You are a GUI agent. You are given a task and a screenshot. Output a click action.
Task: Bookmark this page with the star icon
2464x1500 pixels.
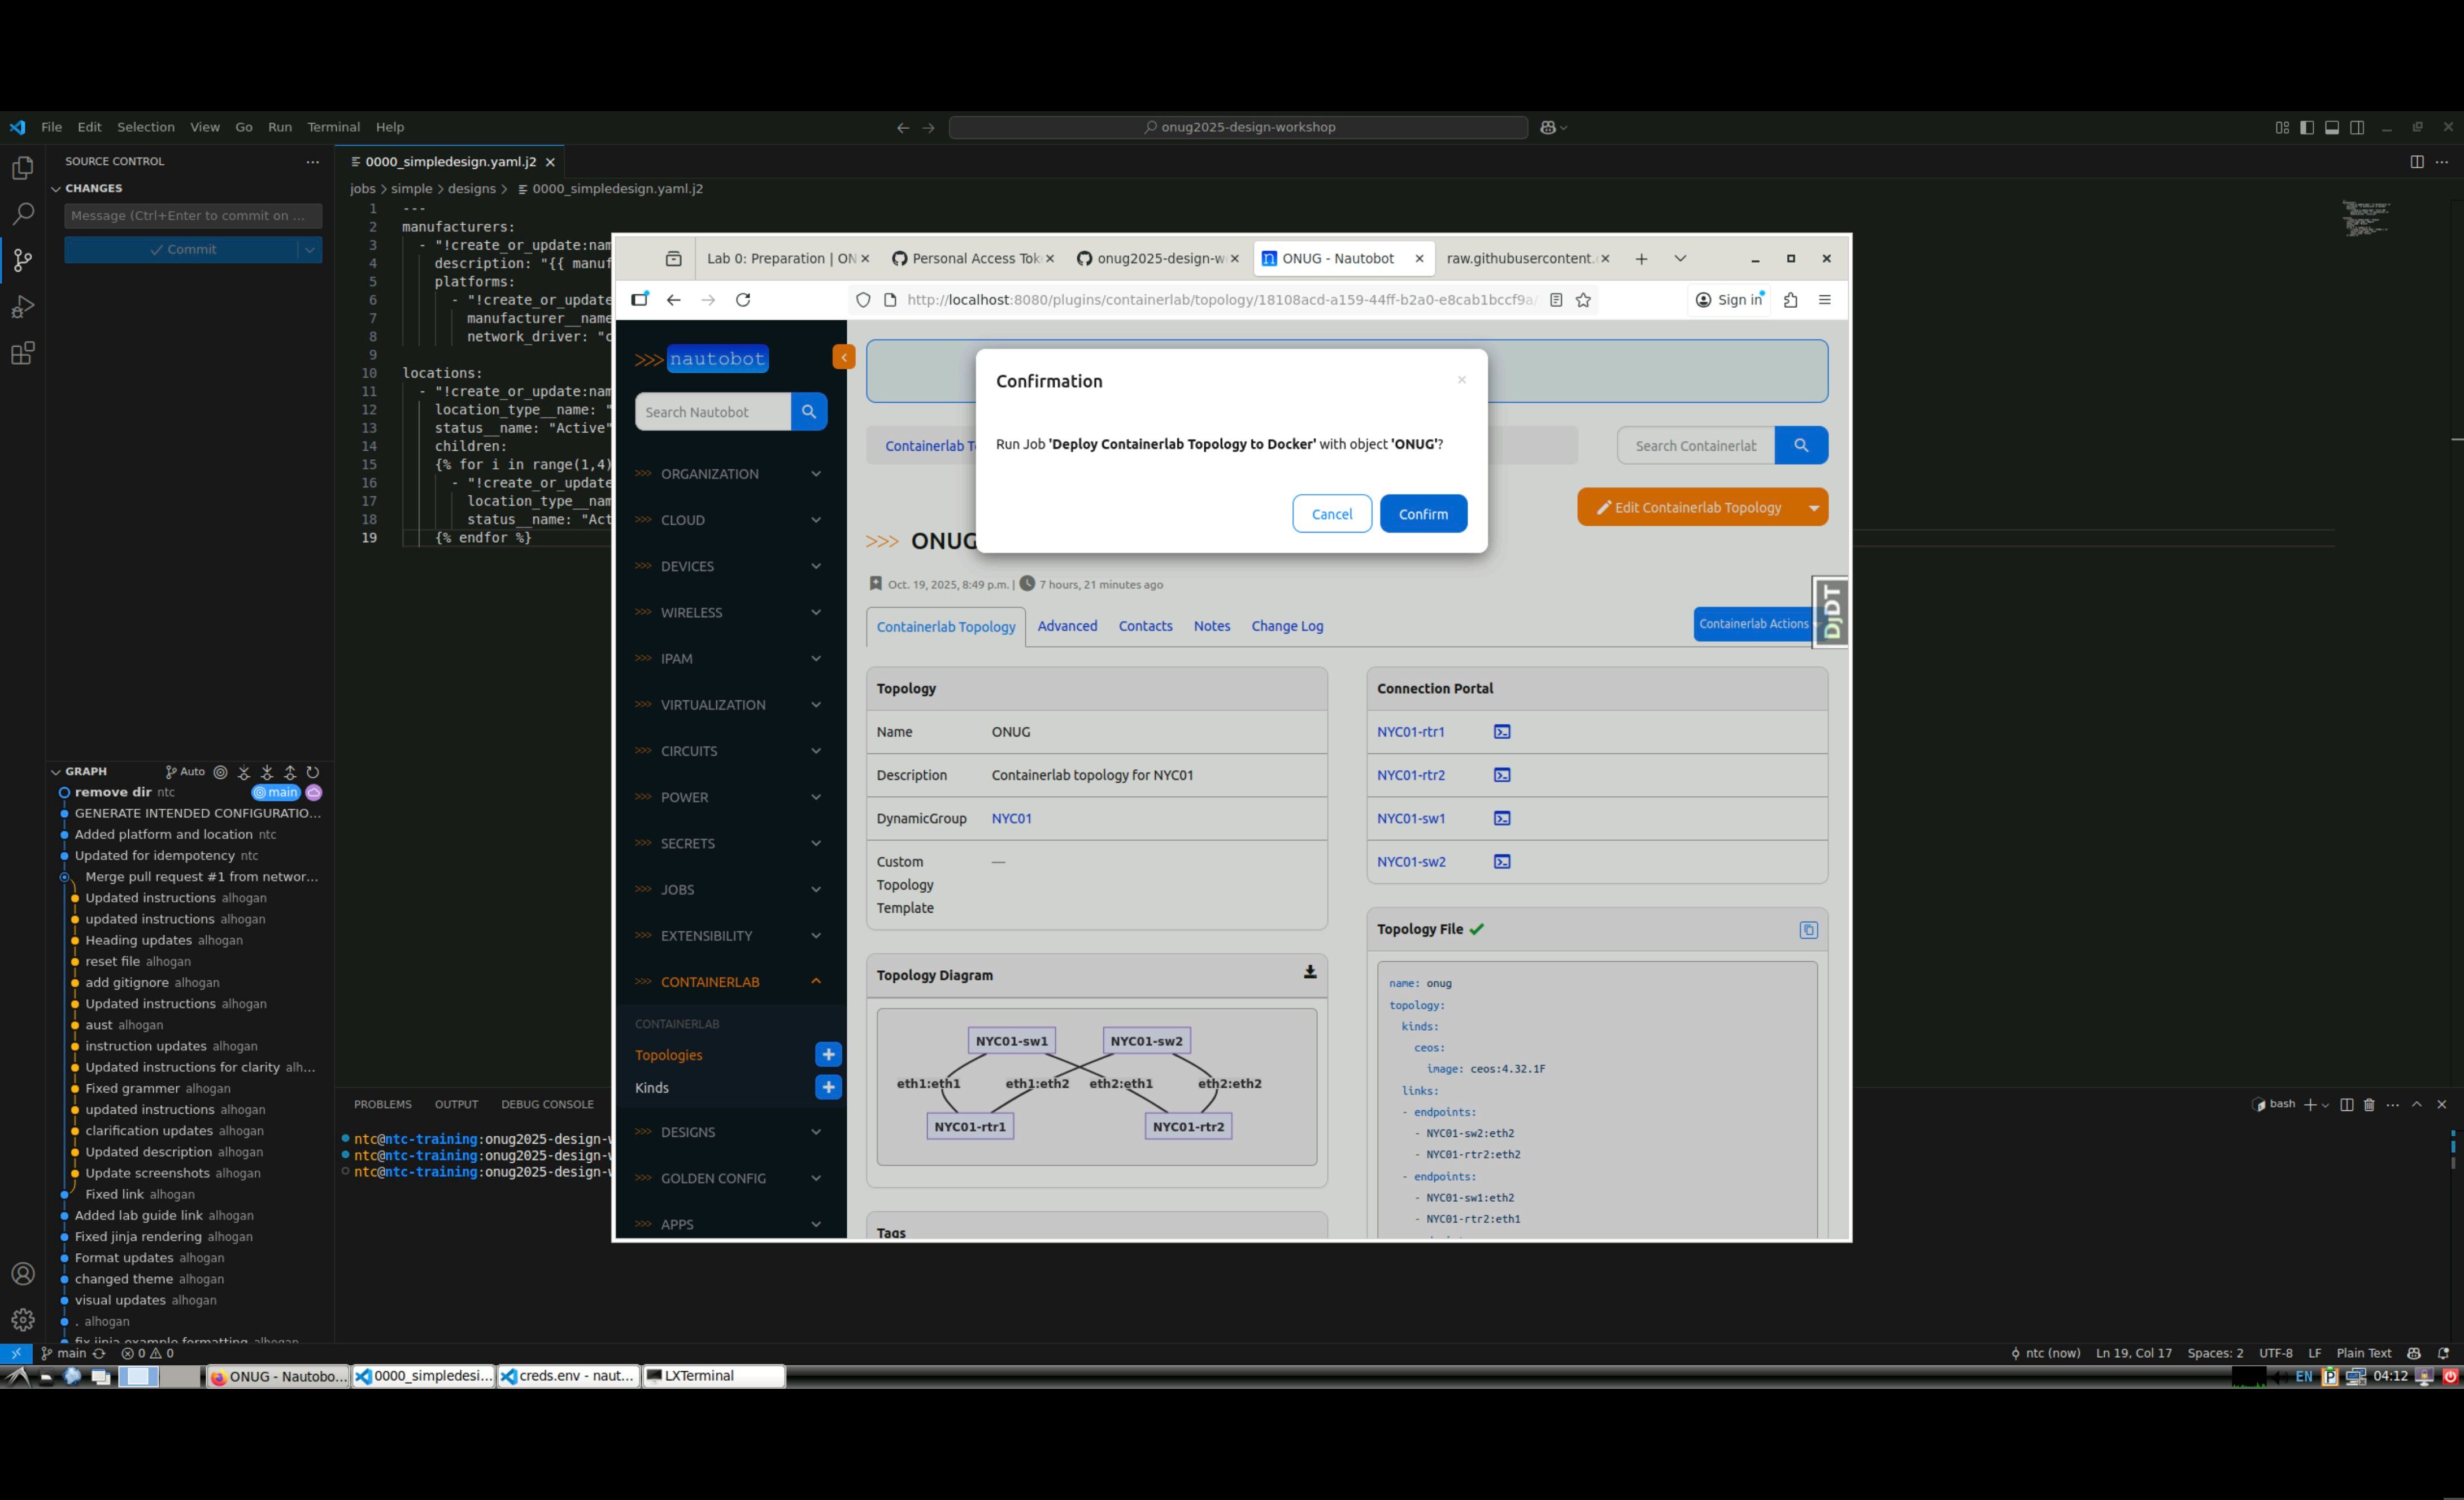(1583, 300)
